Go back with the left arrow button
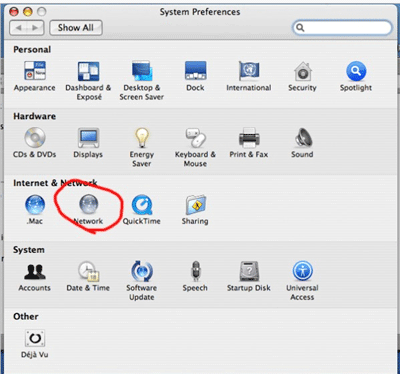 pos(18,28)
